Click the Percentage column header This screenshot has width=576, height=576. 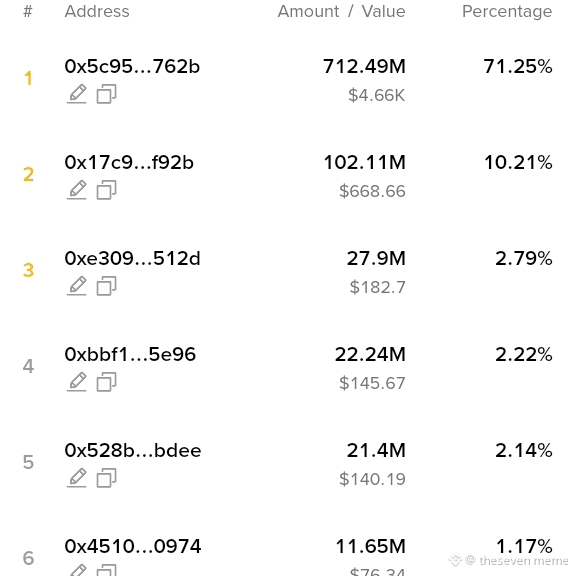point(507,12)
